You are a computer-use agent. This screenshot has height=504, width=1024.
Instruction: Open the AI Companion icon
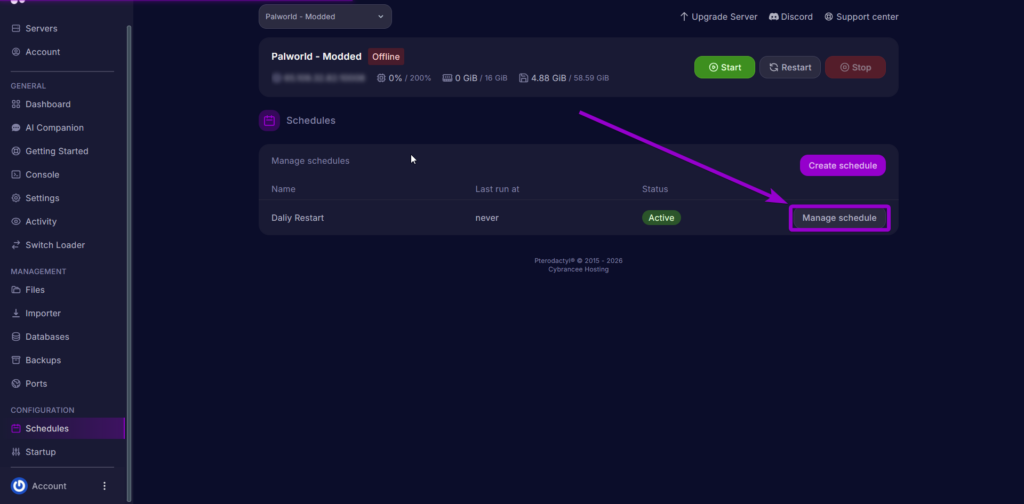coord(16,128)
